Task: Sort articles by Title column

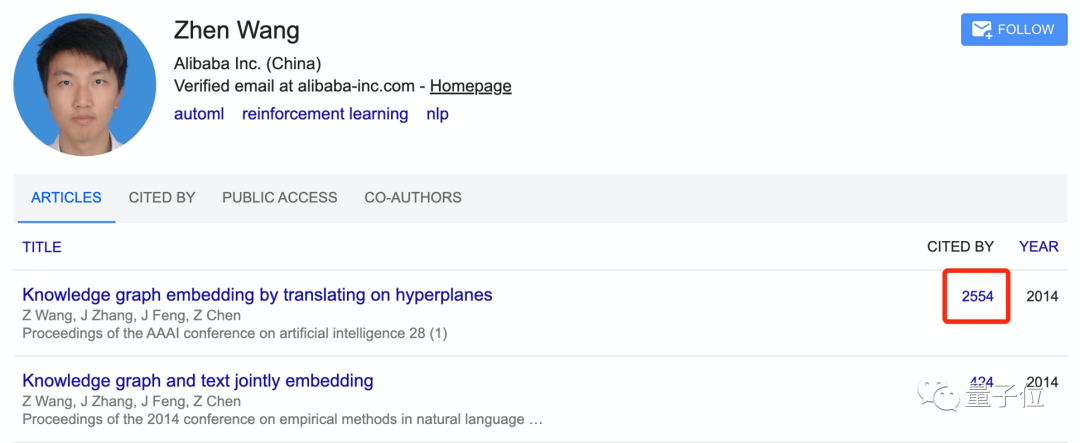Action: [x=42, y=247]
